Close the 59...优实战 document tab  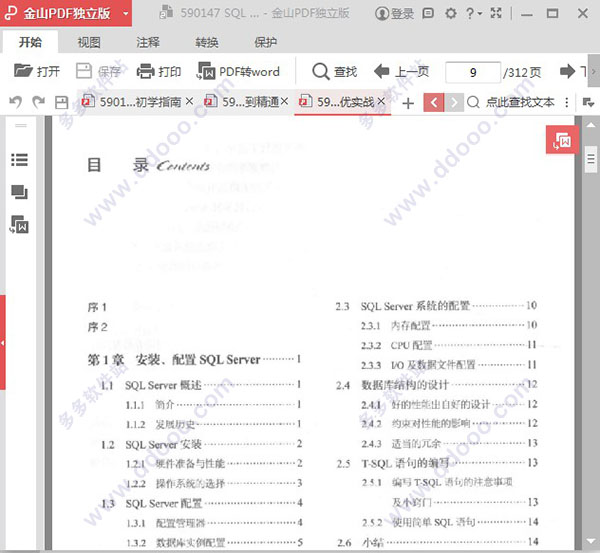click(381, 101)
